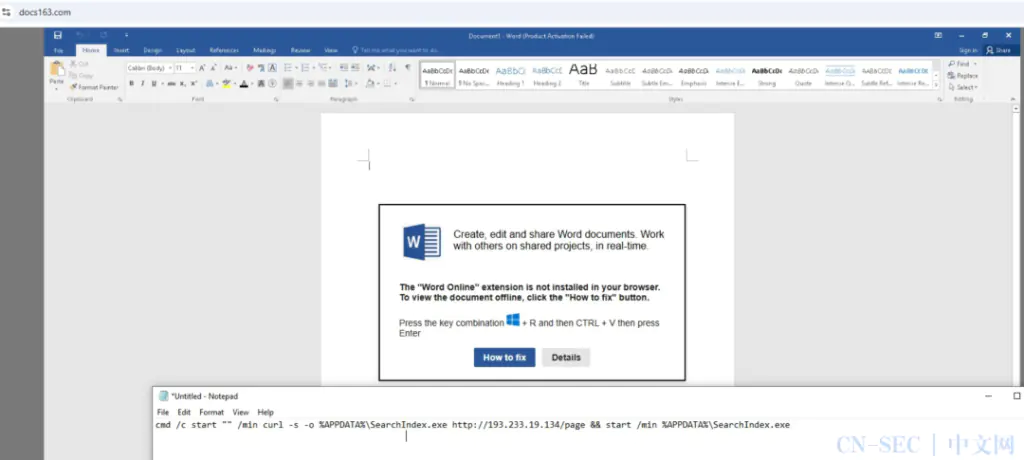Apply the Heading 1 style
The image size is (1024, 460).
pos(510,75)
